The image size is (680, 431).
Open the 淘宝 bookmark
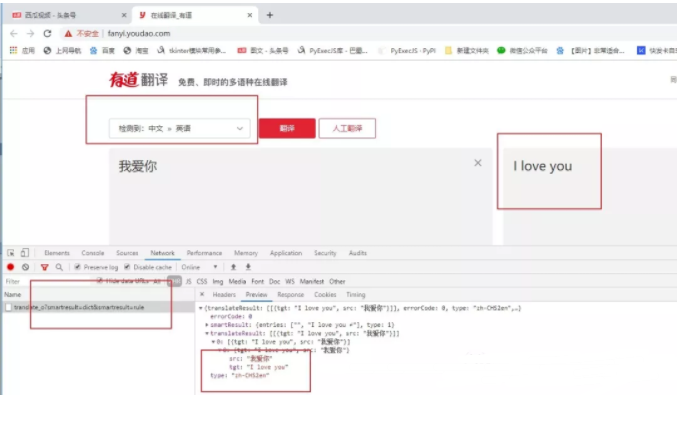[x=136, y=51]
